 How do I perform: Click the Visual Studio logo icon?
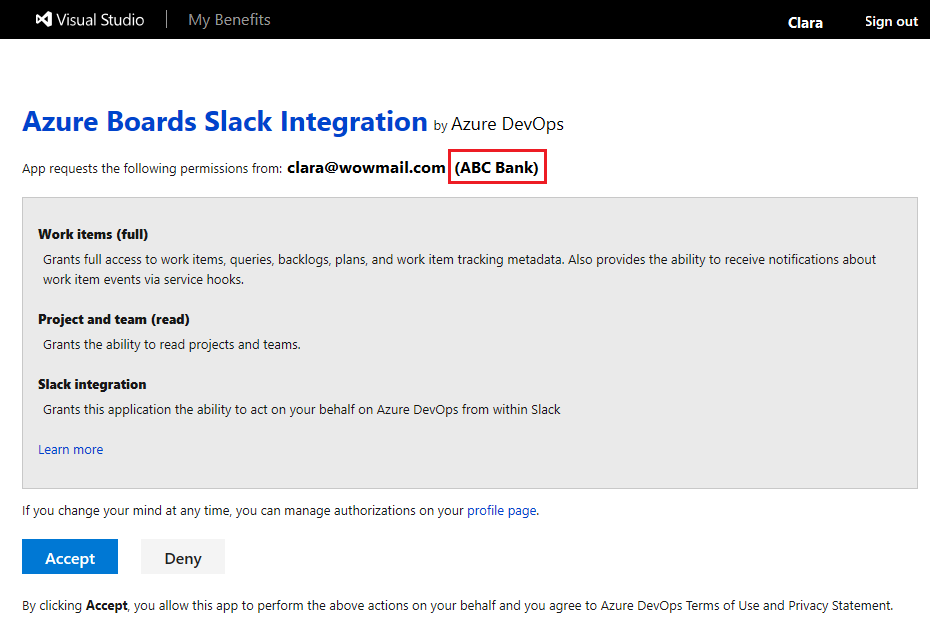[x=43, y=20]
